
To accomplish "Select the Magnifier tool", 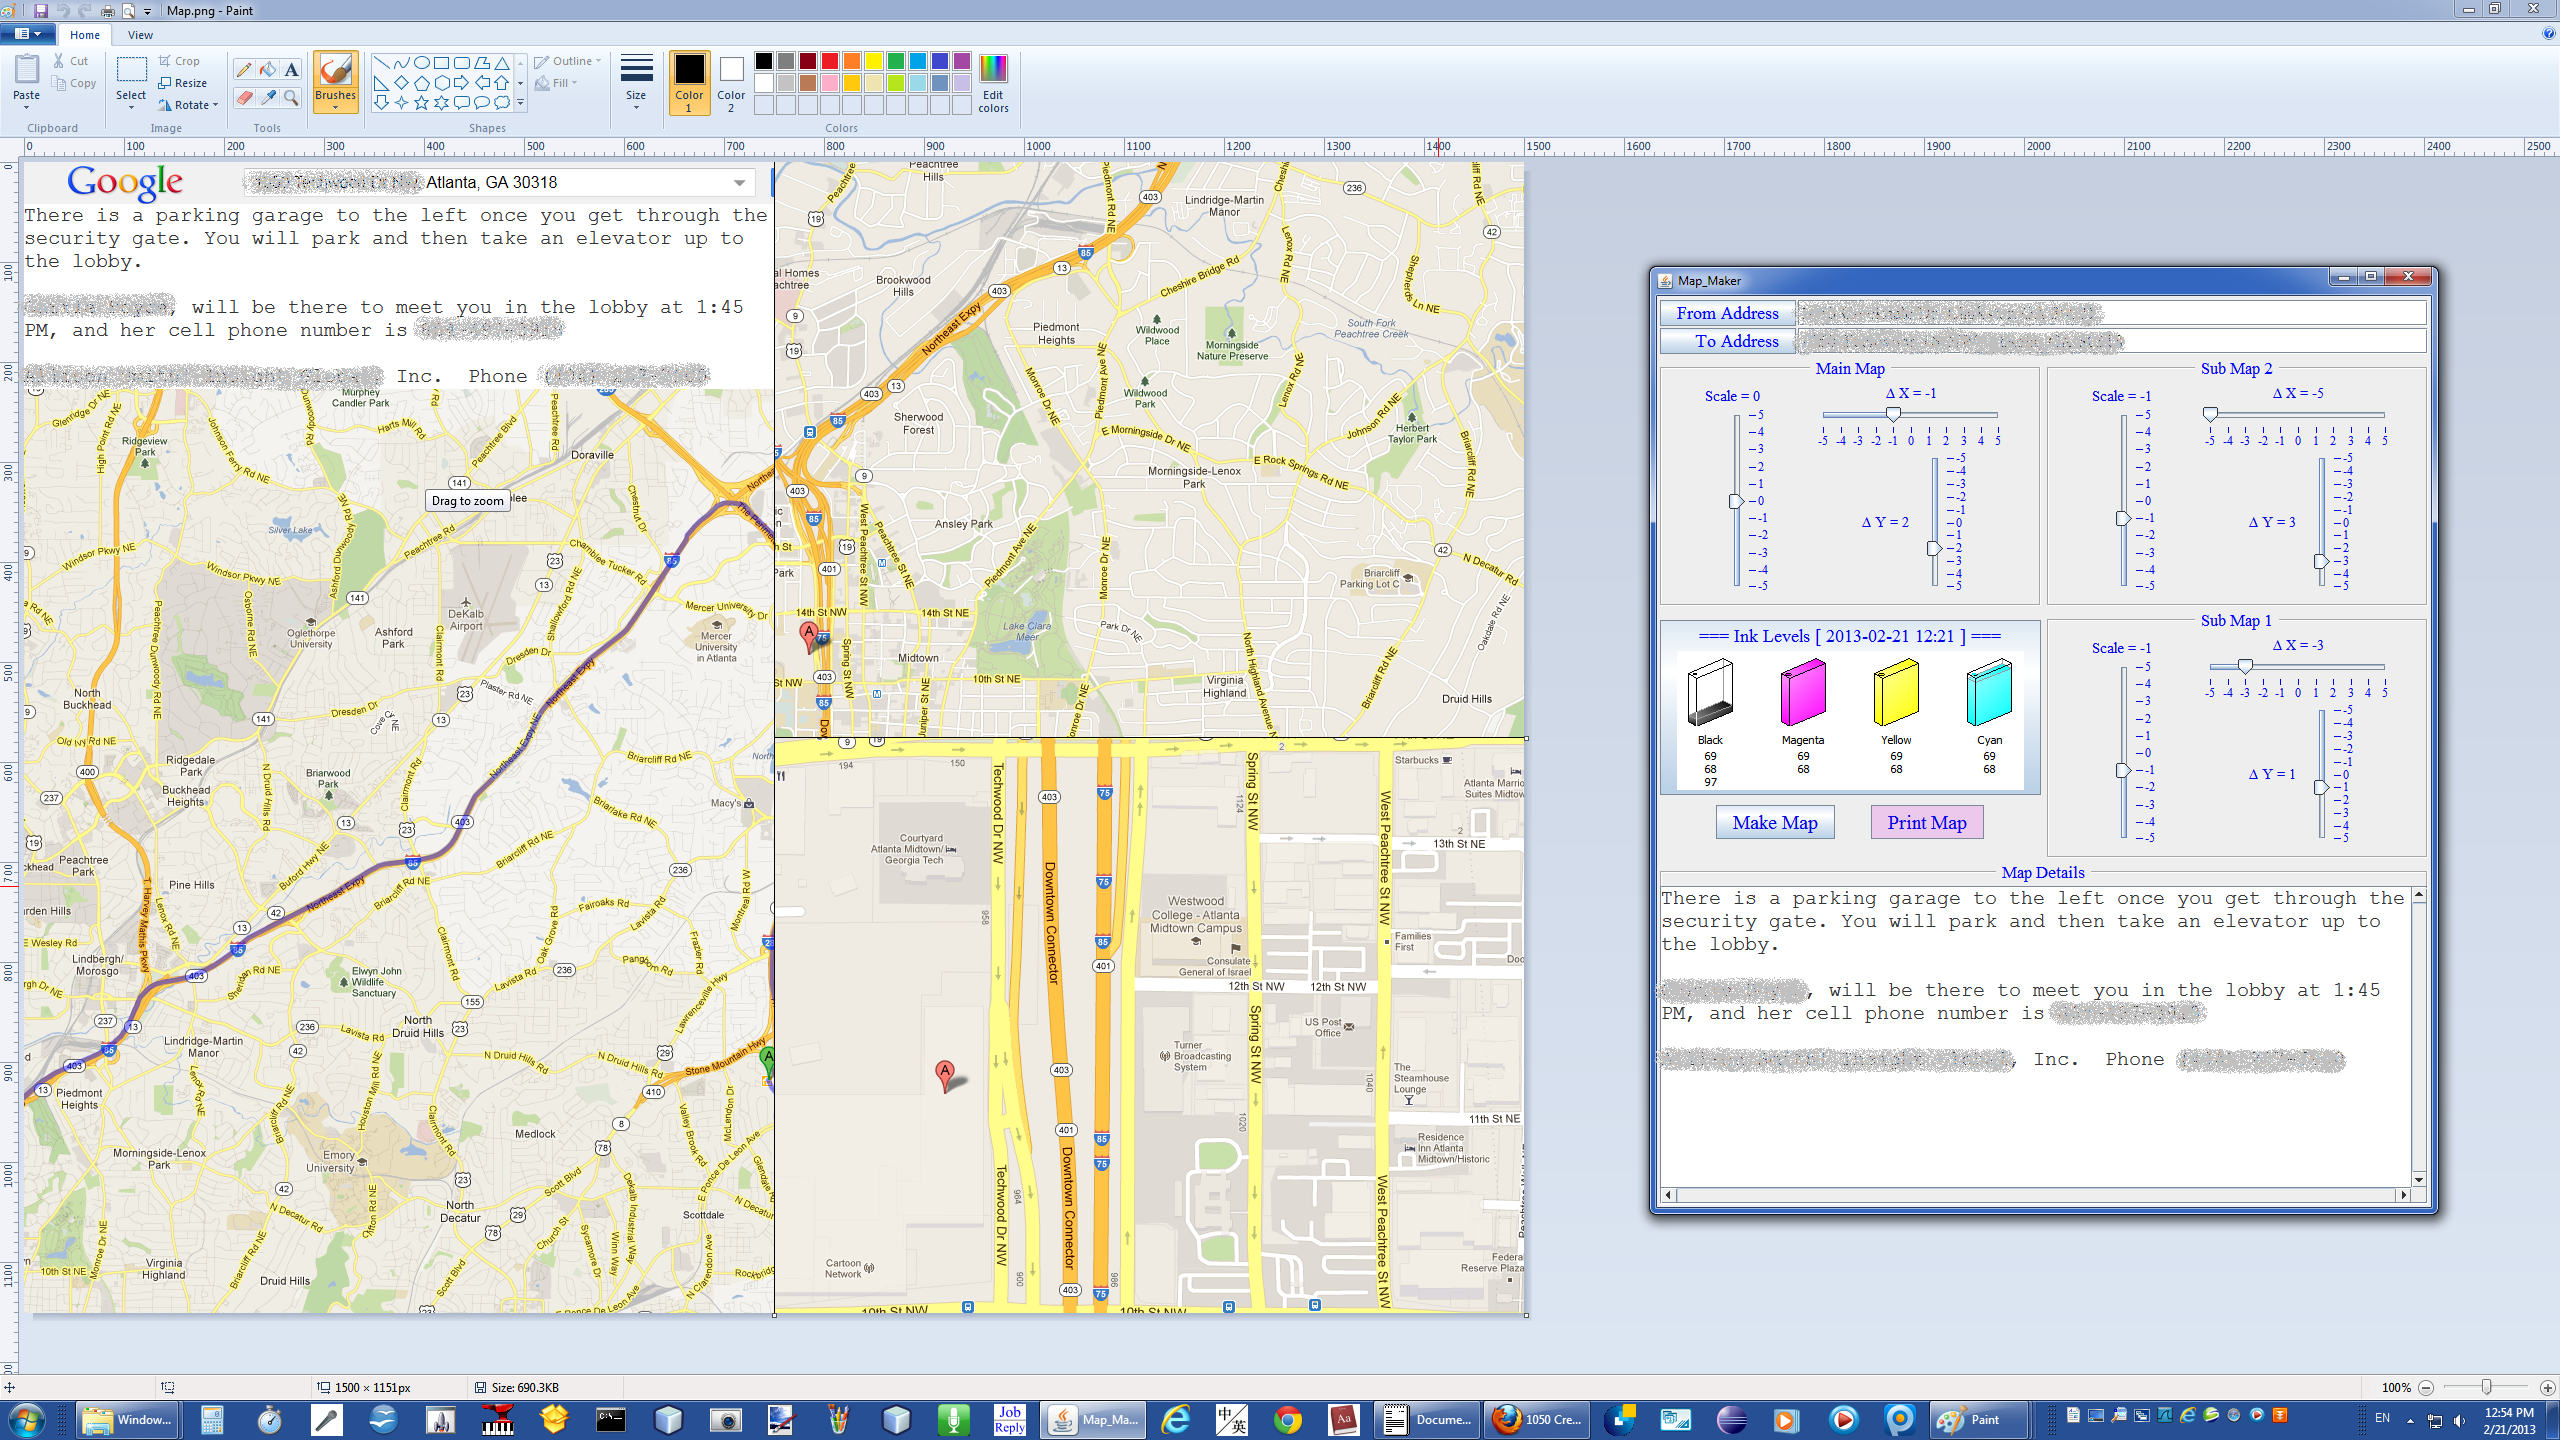I will (291, 97).
